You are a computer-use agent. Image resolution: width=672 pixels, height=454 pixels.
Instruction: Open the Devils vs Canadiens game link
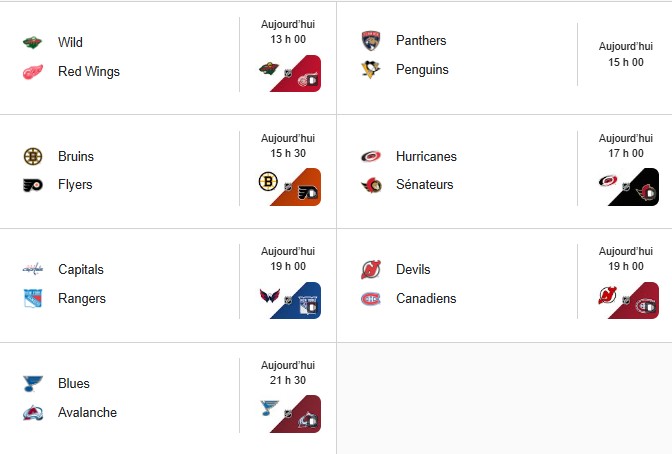tap(628, 300)
